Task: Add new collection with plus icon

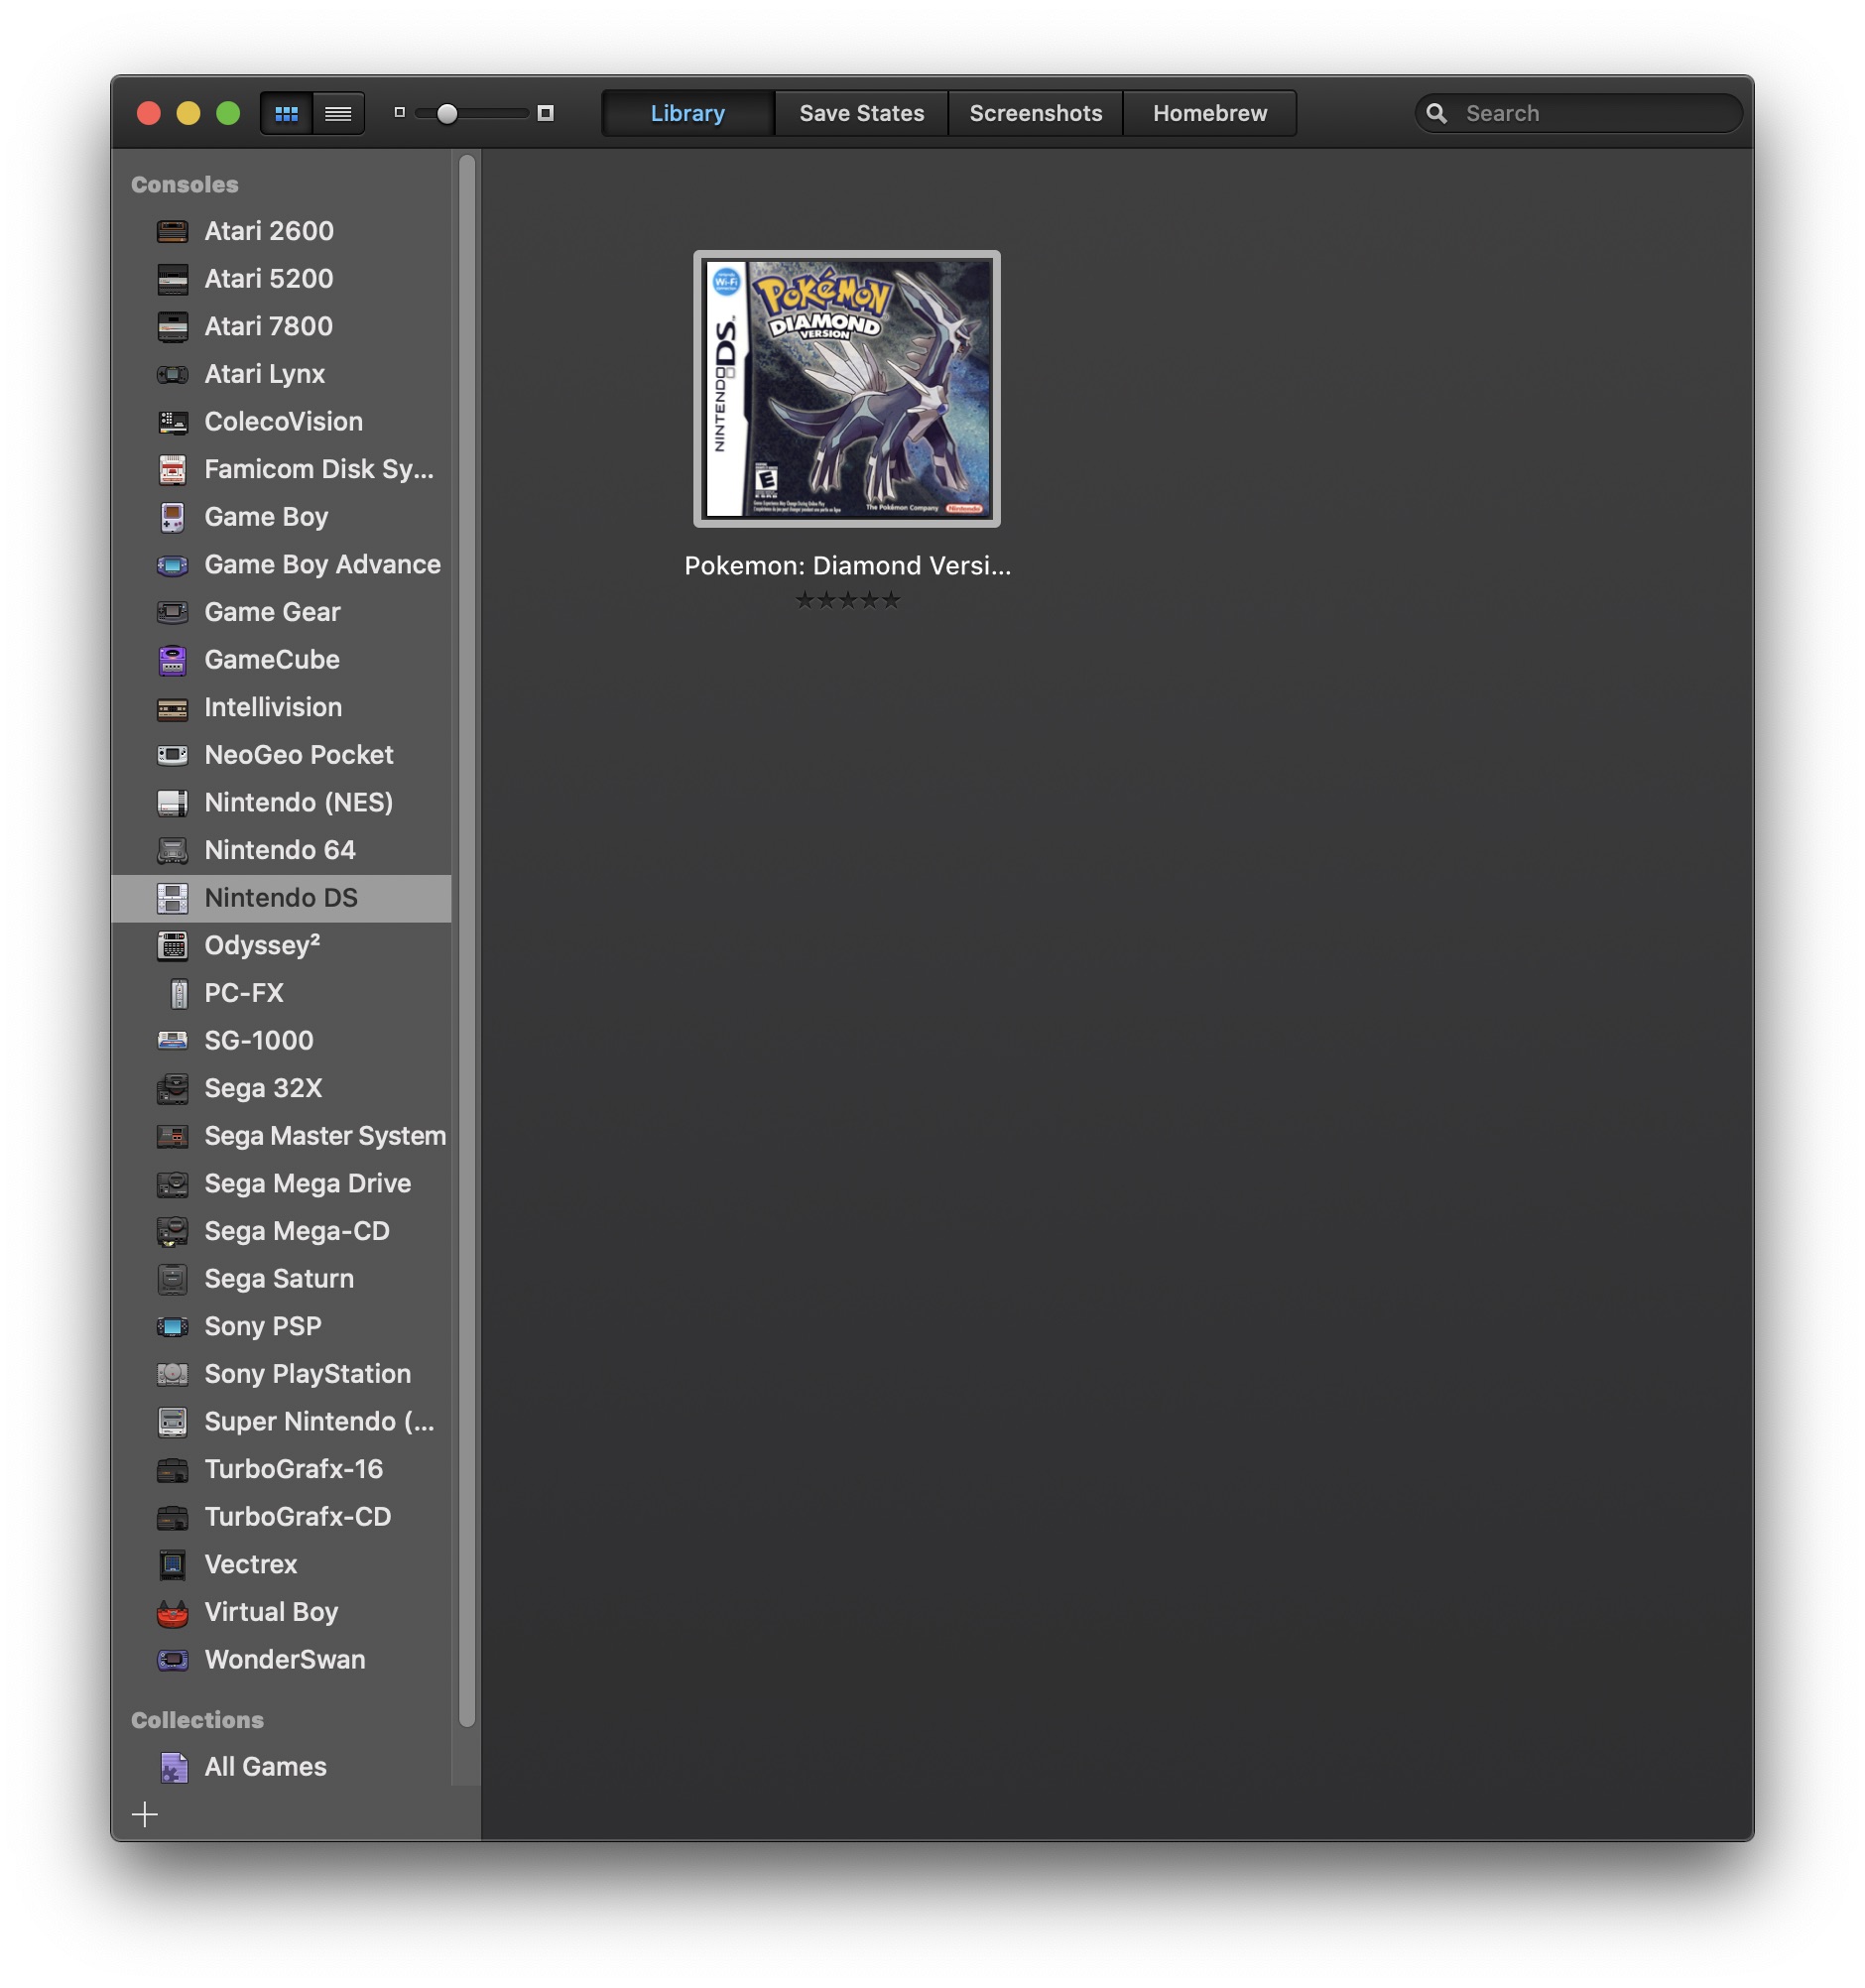Action: tap(145, 1814)
